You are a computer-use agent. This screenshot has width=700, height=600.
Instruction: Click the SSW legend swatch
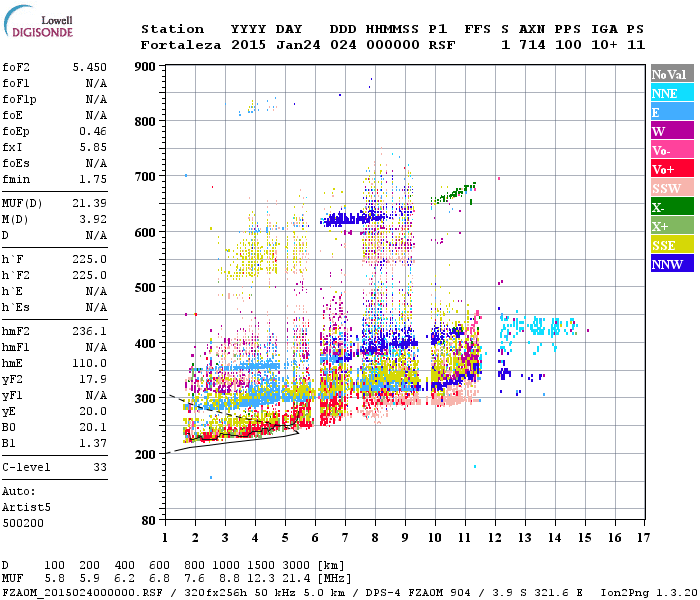tap(672, 188)
